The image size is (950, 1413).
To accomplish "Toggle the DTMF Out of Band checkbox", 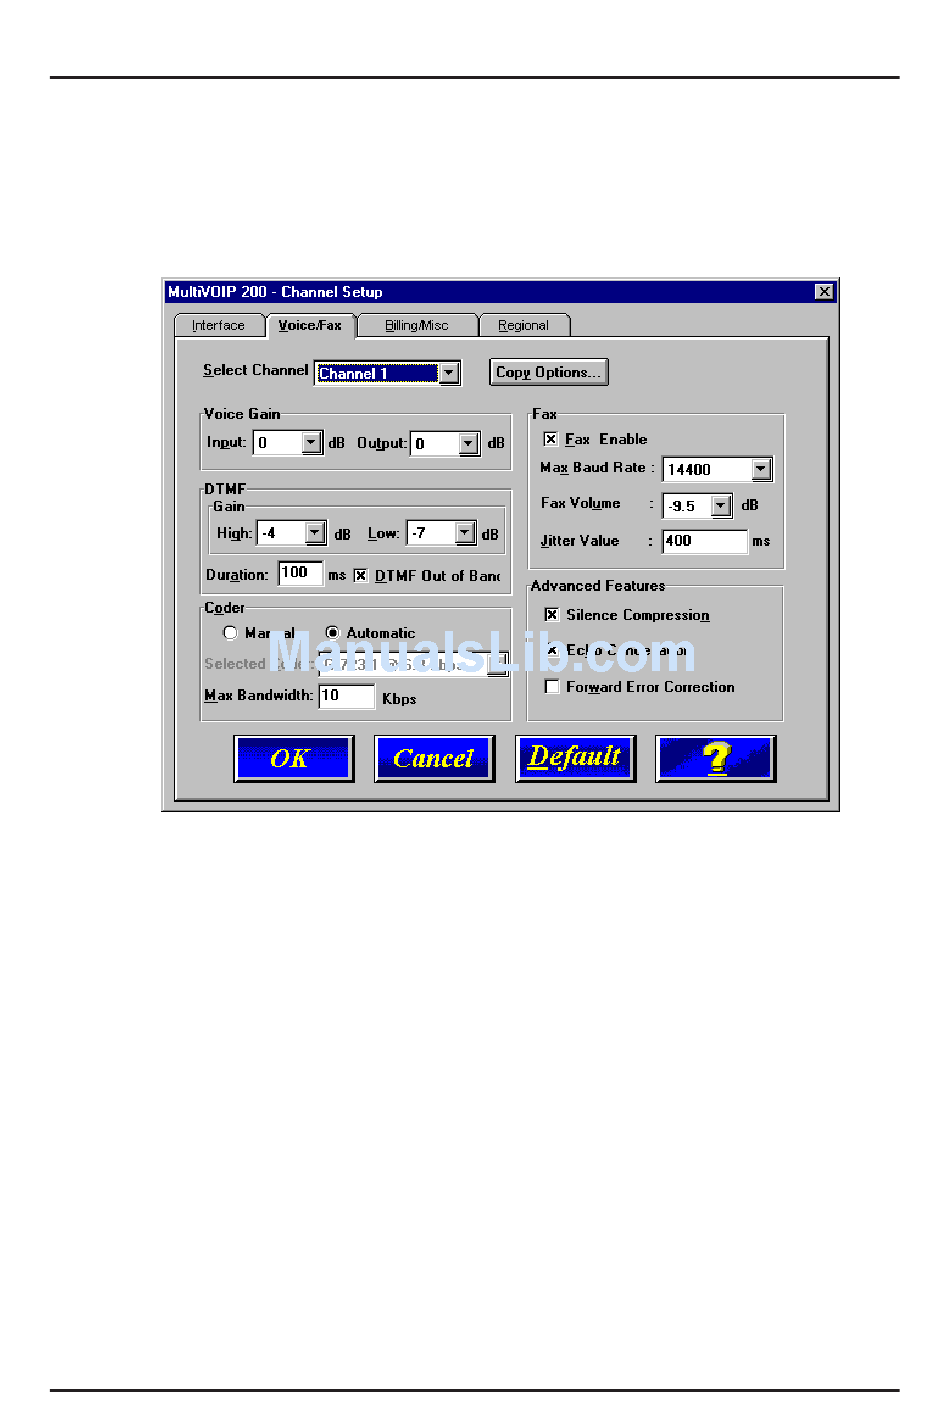I will [x=361, y=576].
